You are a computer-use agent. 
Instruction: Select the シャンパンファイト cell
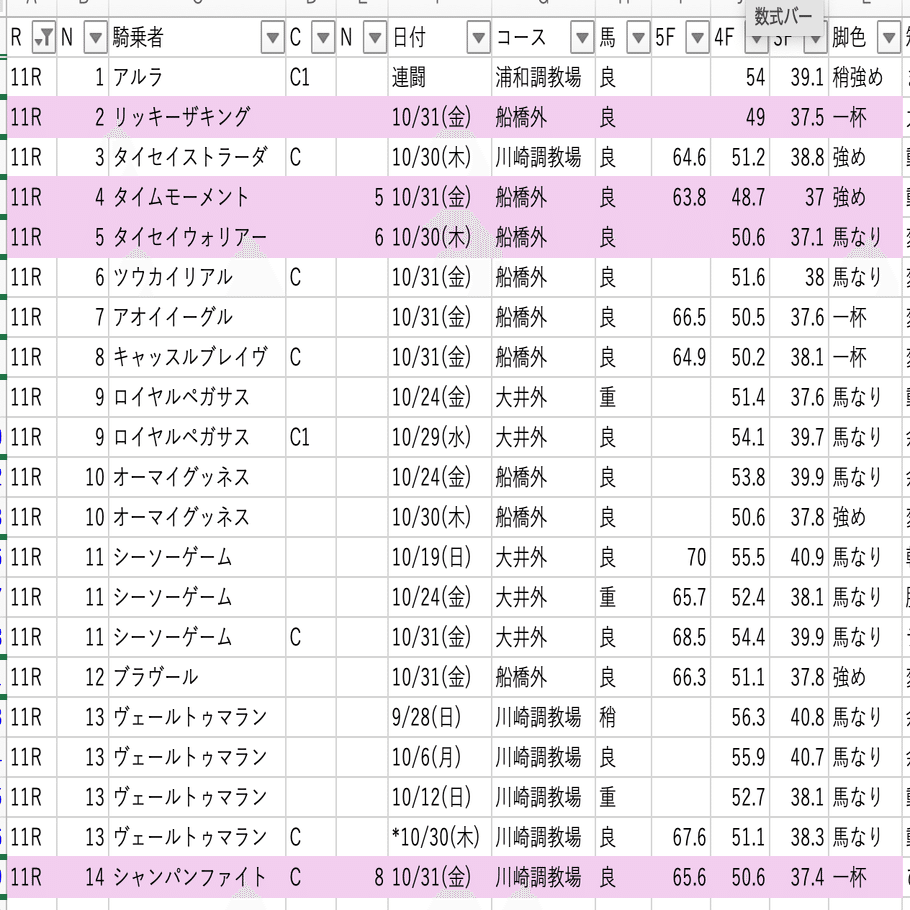point(197,877)
